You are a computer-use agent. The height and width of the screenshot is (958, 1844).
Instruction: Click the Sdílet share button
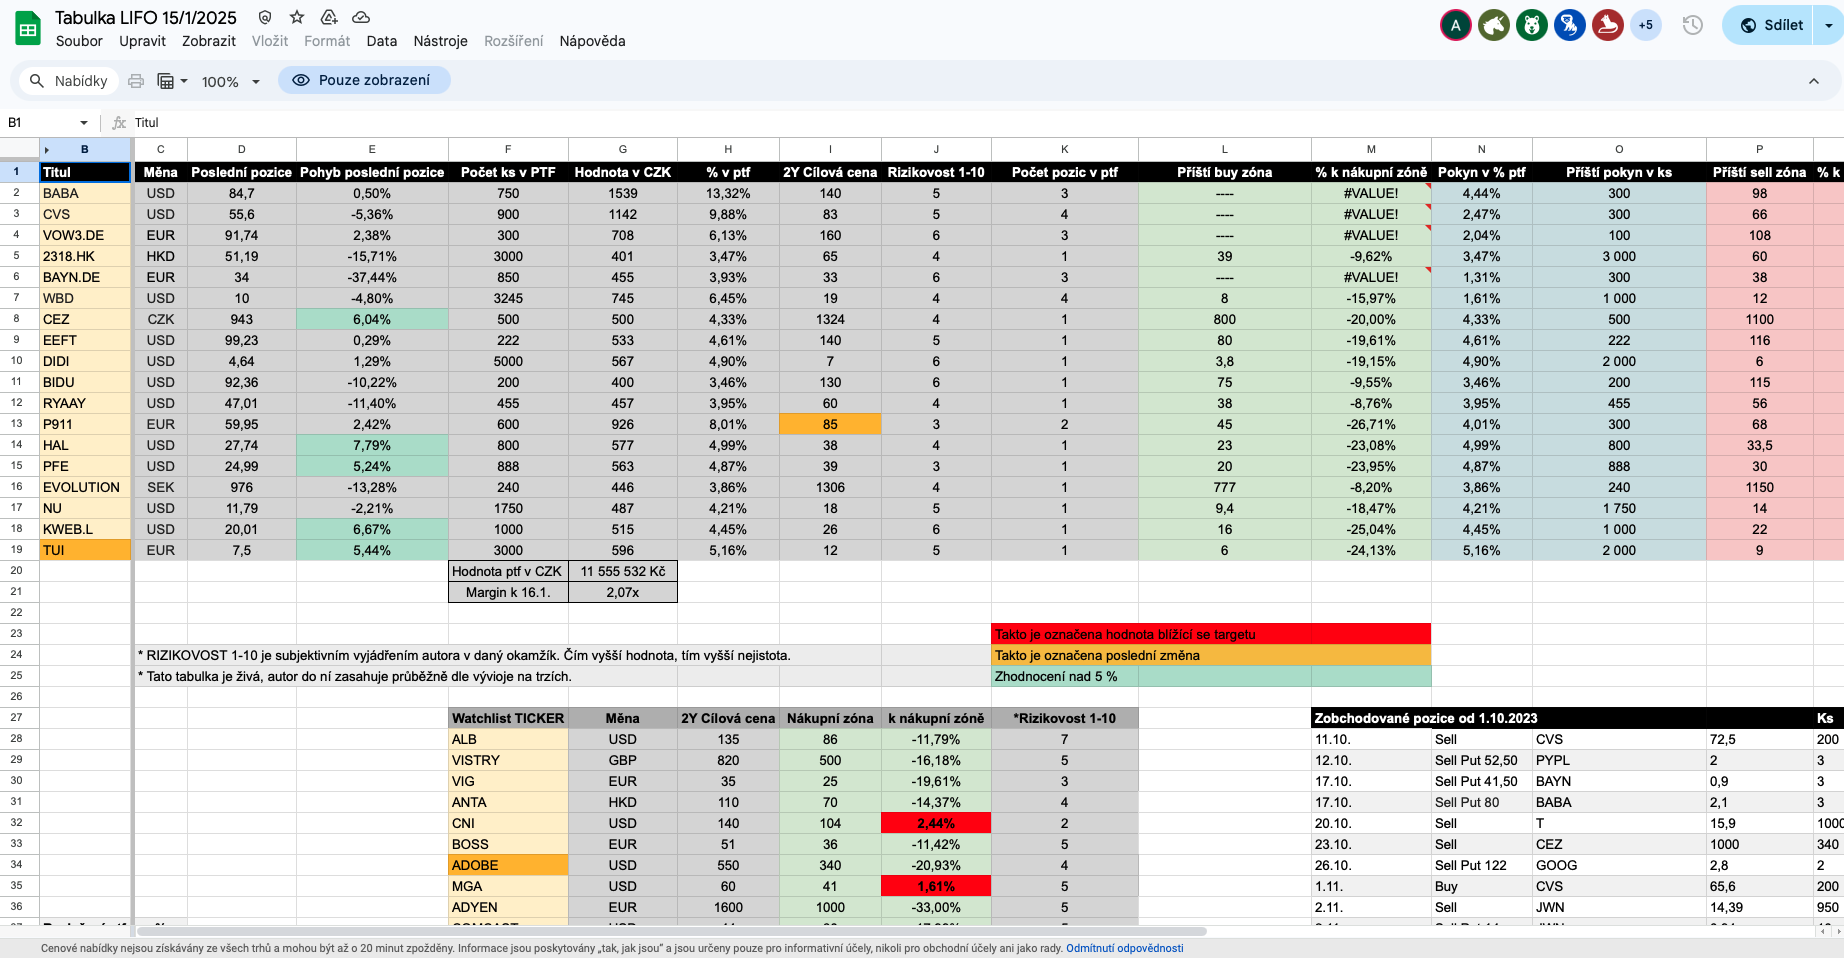coord(1771,25)
